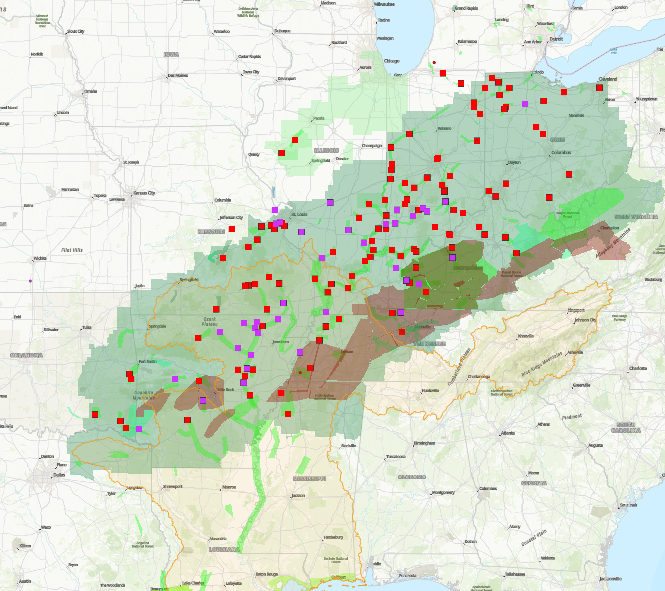Select the small red dot southeast of Chicago
Viewport: 665px width, 591px height.
coord(435,64)
